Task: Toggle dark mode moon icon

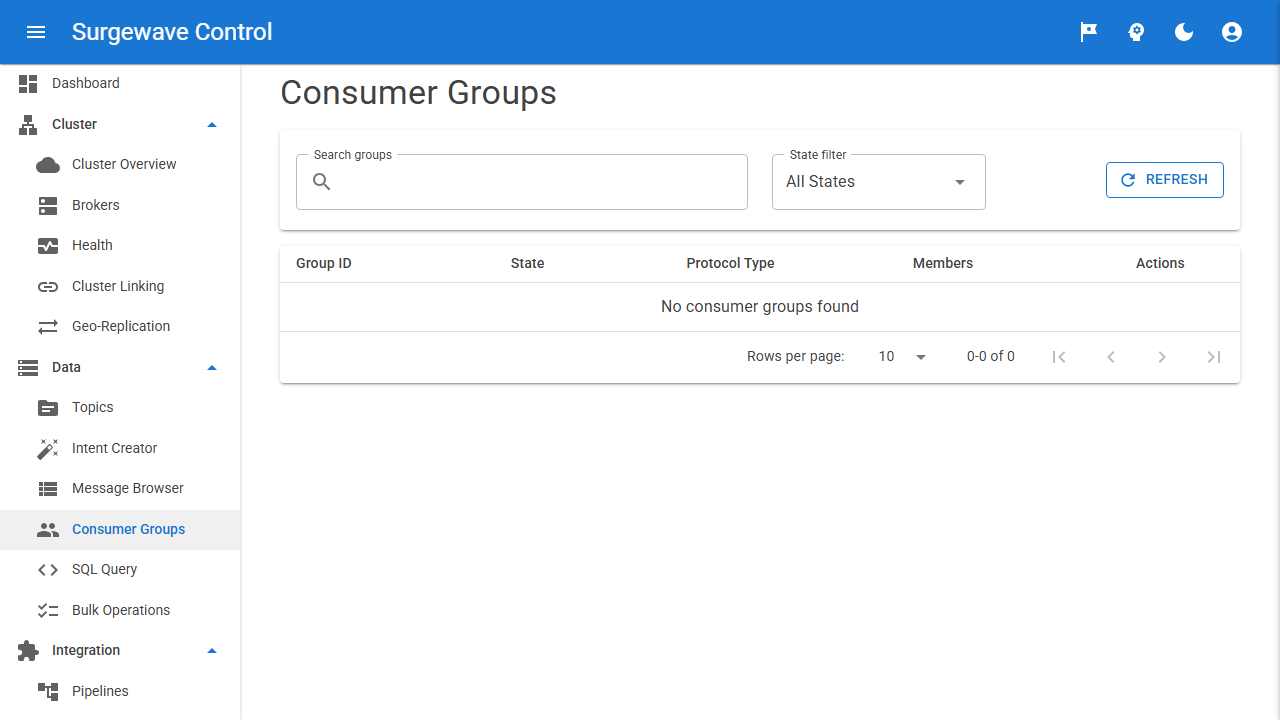Action: coord(1184,32)
